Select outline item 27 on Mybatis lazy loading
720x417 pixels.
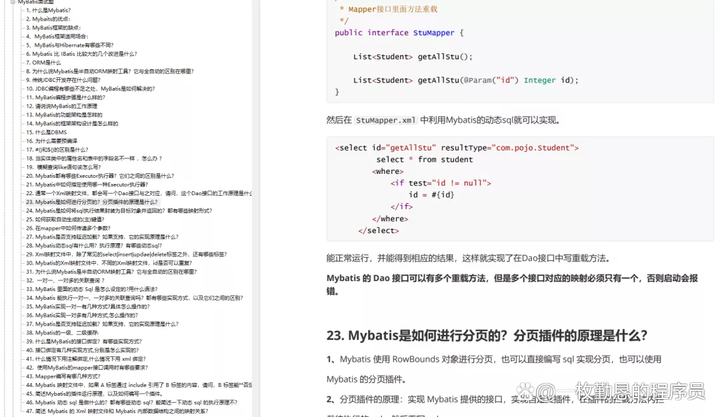[x=102, y=237]
